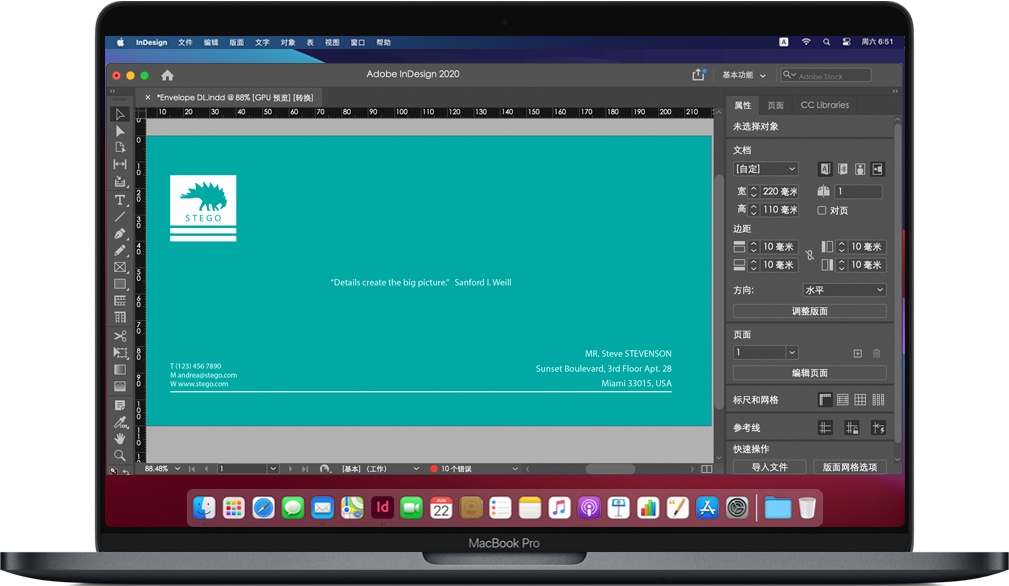Toggle rulers display in 标尺和网格
Screen dimensions: 1009x586
pos(825,400)
